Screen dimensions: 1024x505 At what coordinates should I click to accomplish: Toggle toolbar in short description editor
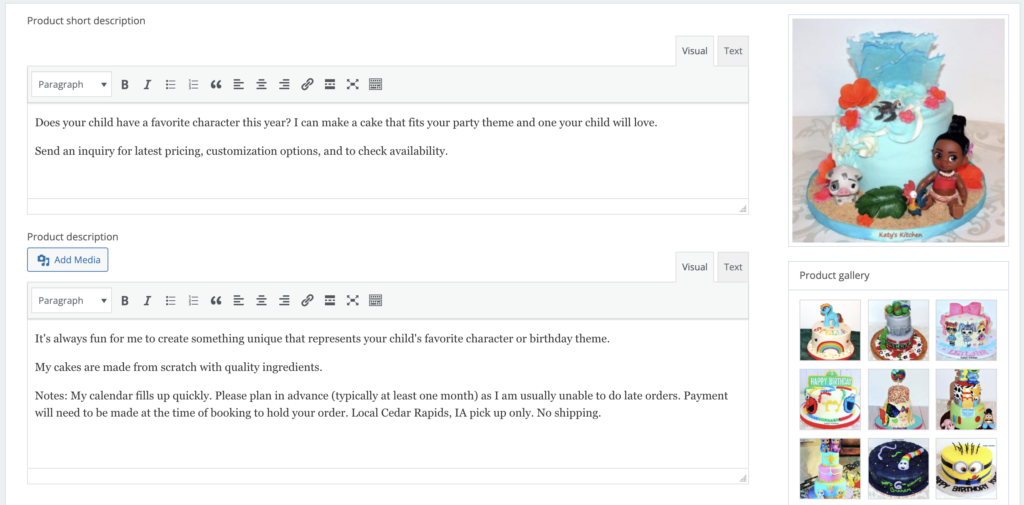[376, 85]
